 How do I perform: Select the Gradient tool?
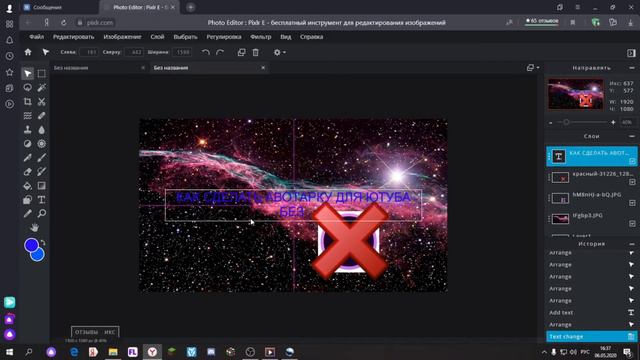coord(42,186)
